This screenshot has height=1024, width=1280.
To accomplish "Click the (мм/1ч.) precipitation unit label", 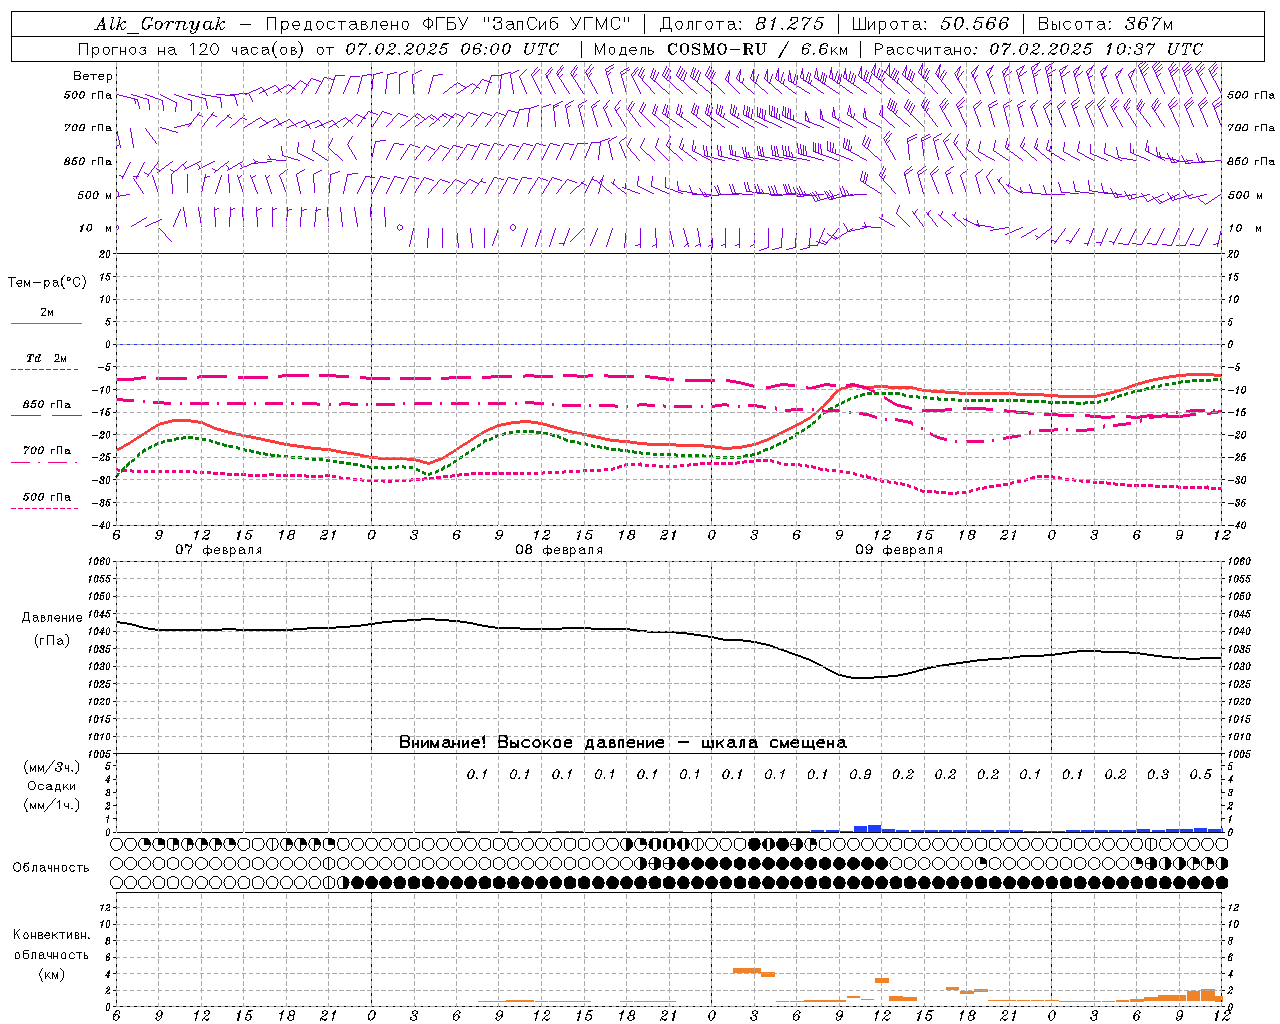I will (52, 805).
